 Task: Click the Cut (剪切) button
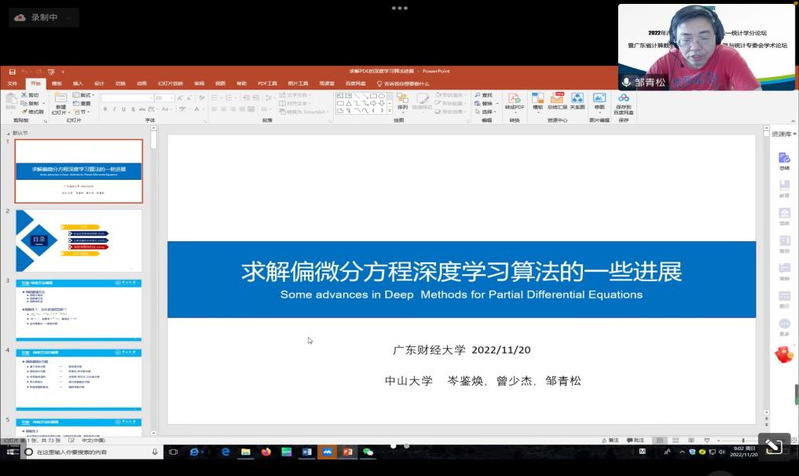[30, 95]
